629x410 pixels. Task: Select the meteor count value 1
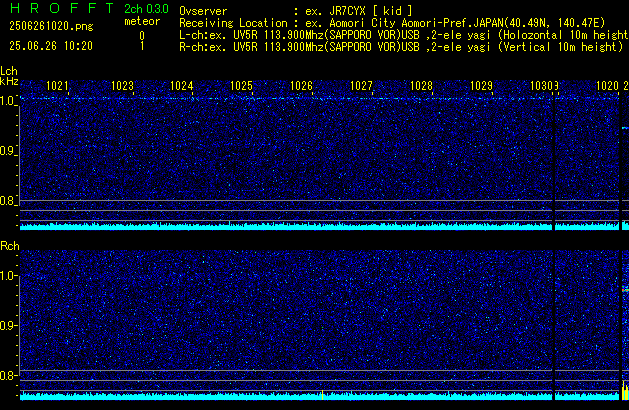tap(142, 46)
